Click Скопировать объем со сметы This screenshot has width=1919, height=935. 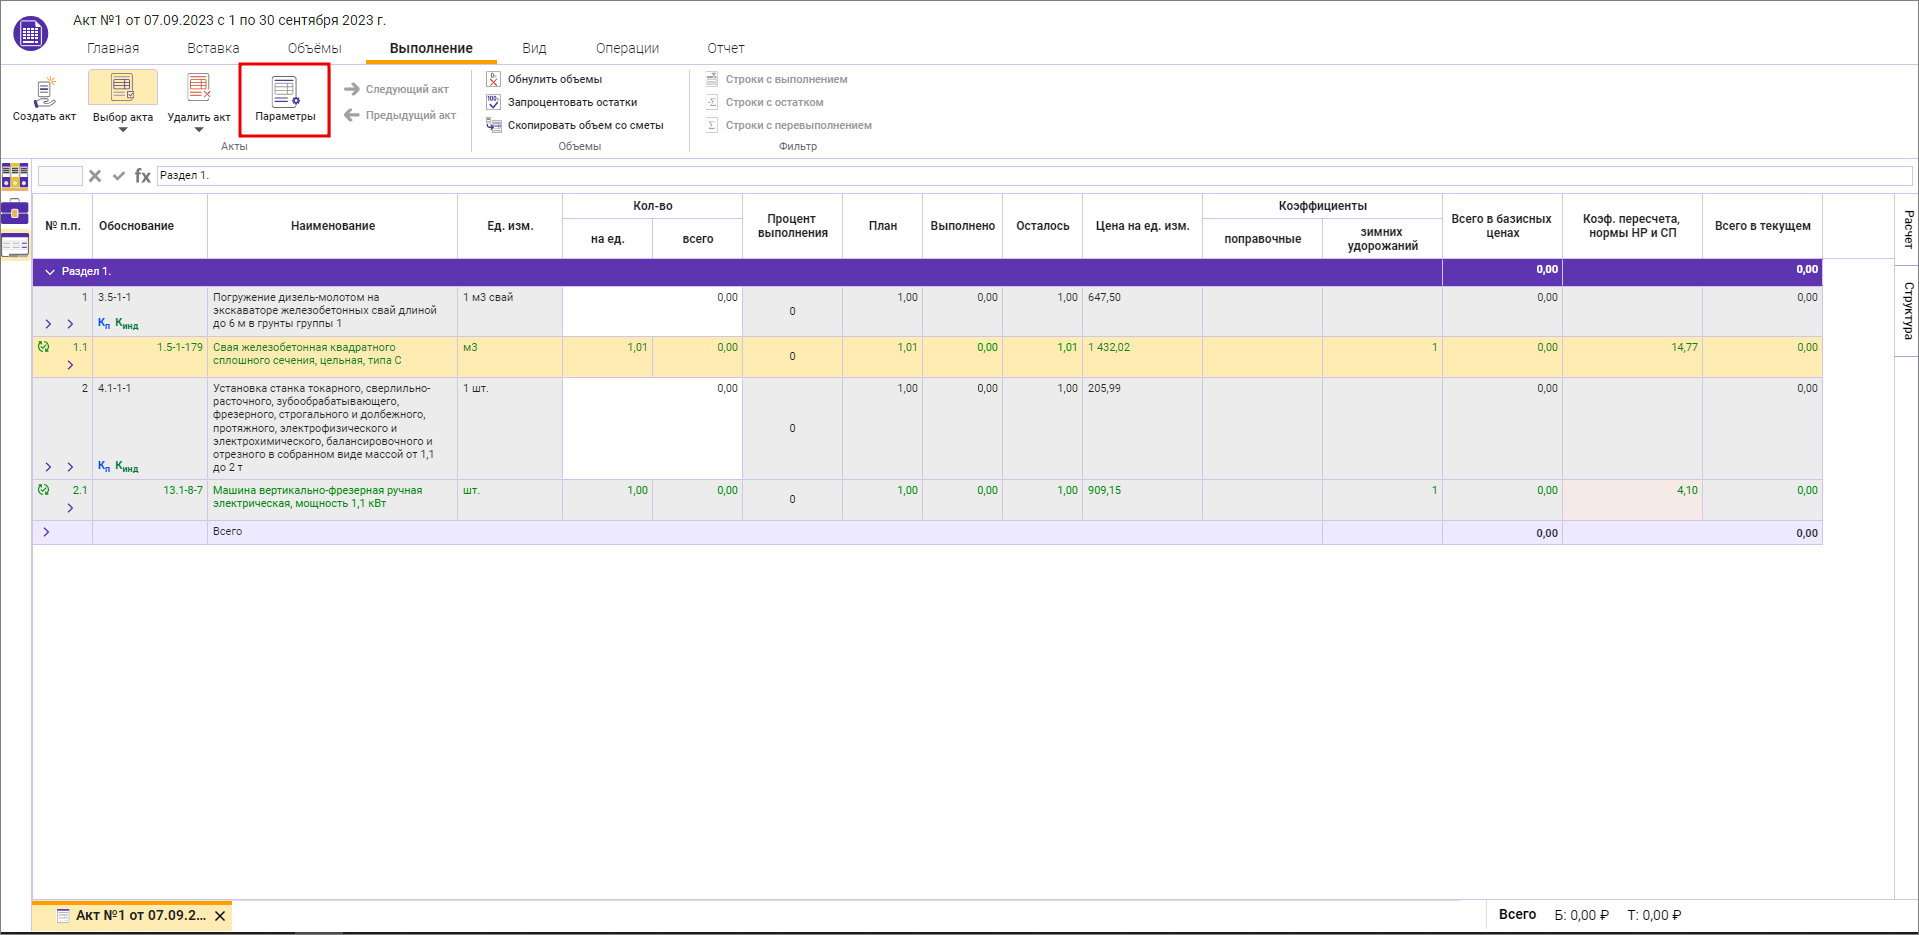click(x=585, y=125)
